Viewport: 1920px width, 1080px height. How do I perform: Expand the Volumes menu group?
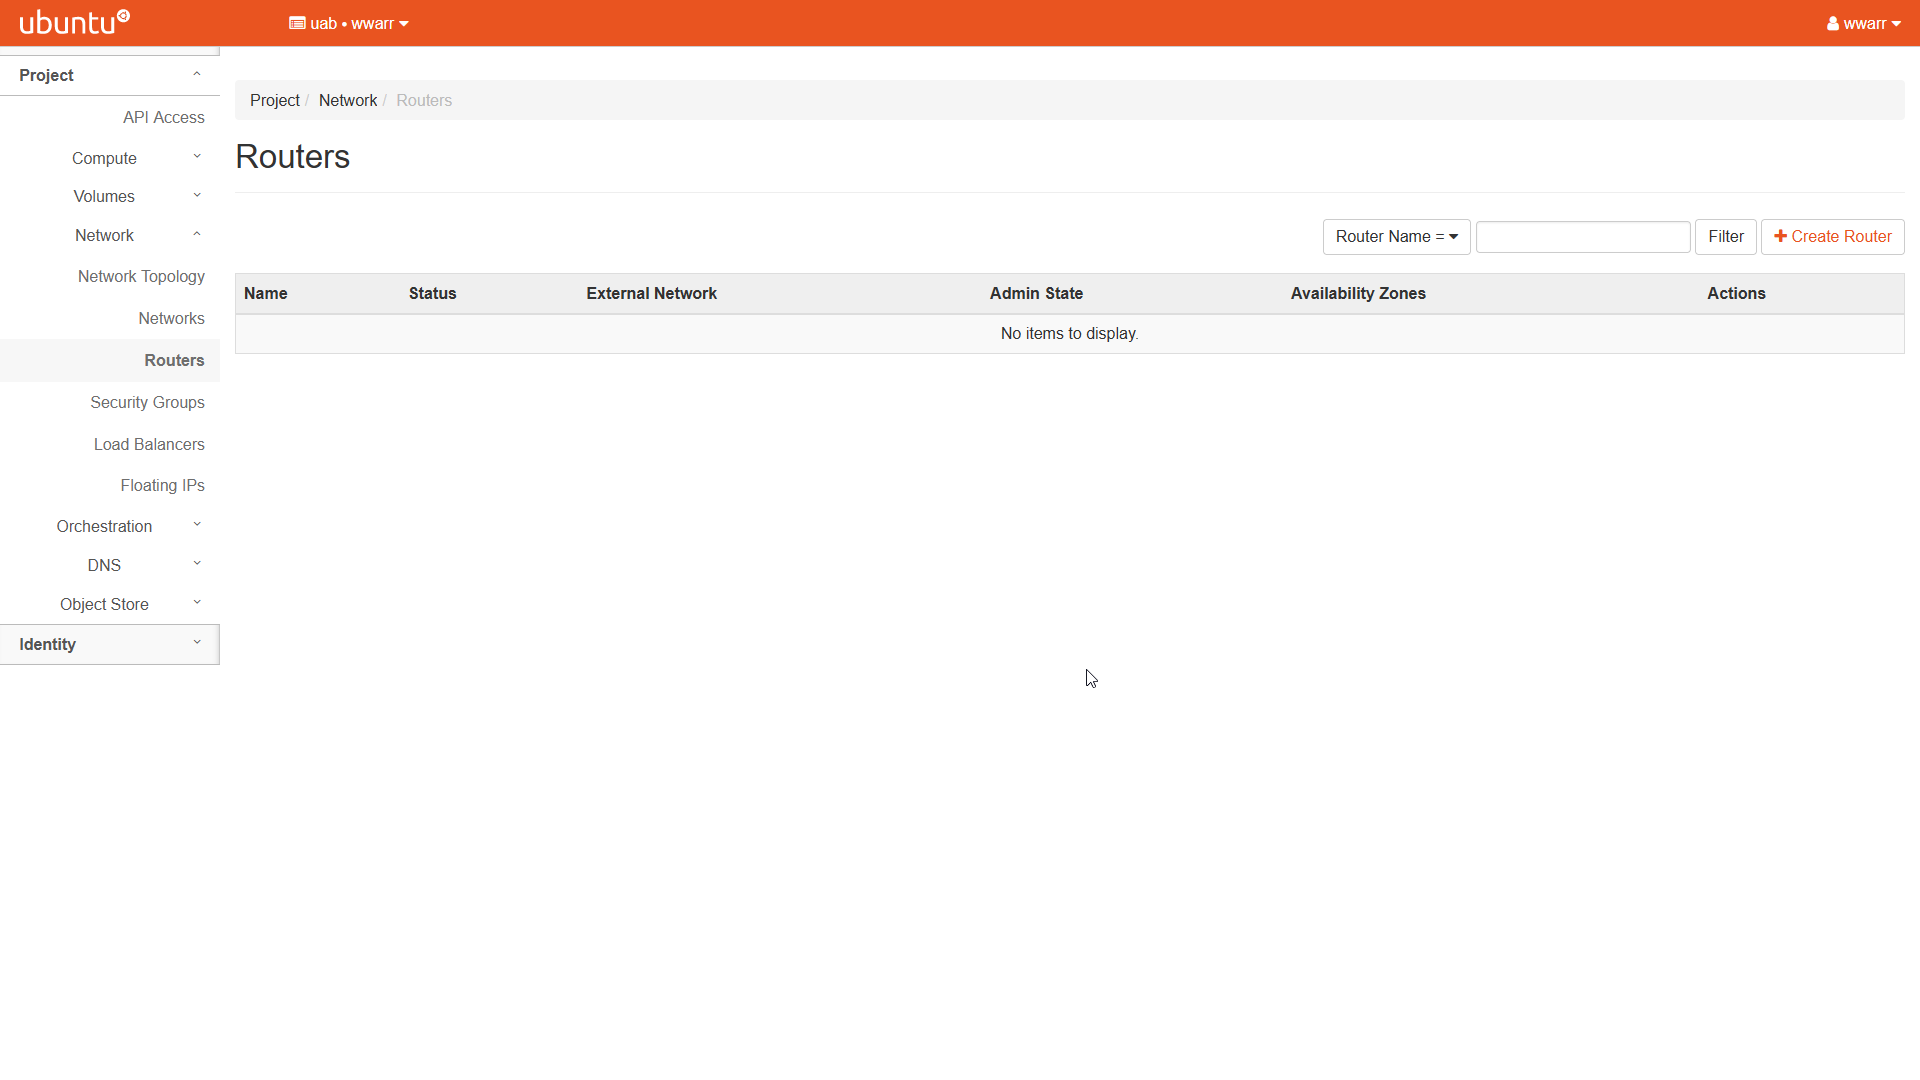110,196
